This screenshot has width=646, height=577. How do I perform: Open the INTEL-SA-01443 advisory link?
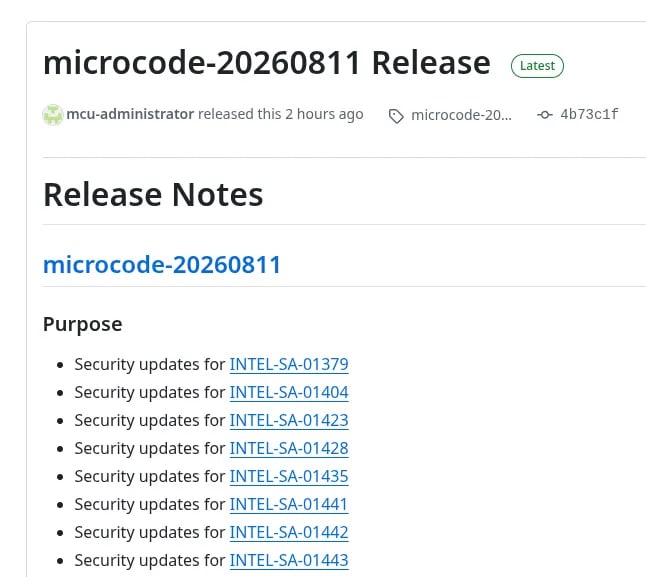289,561
